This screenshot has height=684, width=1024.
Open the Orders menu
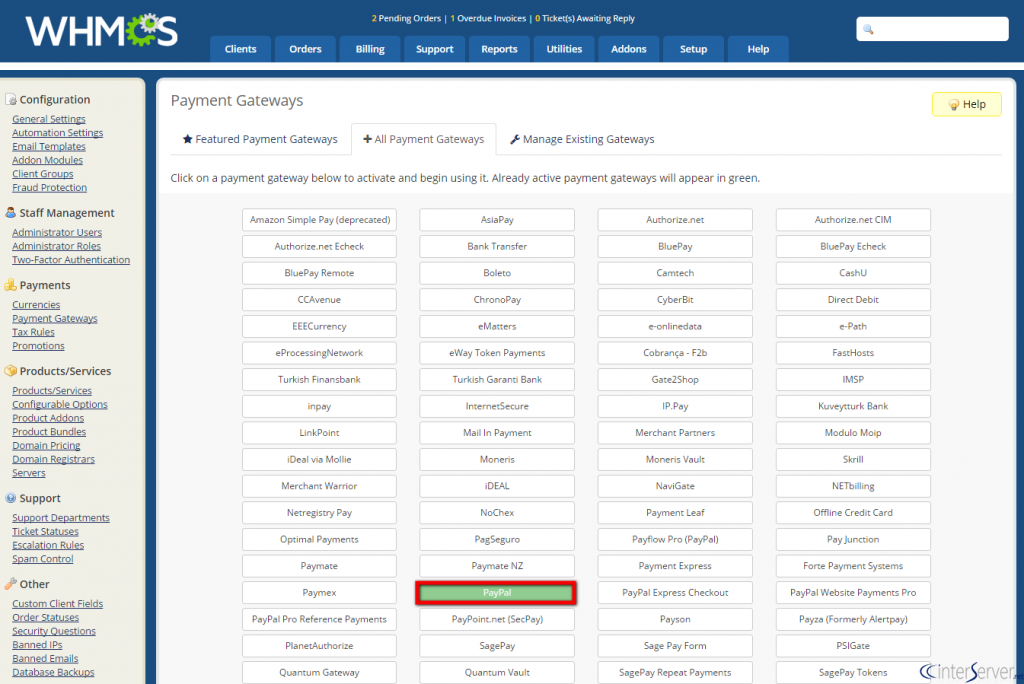pos(305,49)
